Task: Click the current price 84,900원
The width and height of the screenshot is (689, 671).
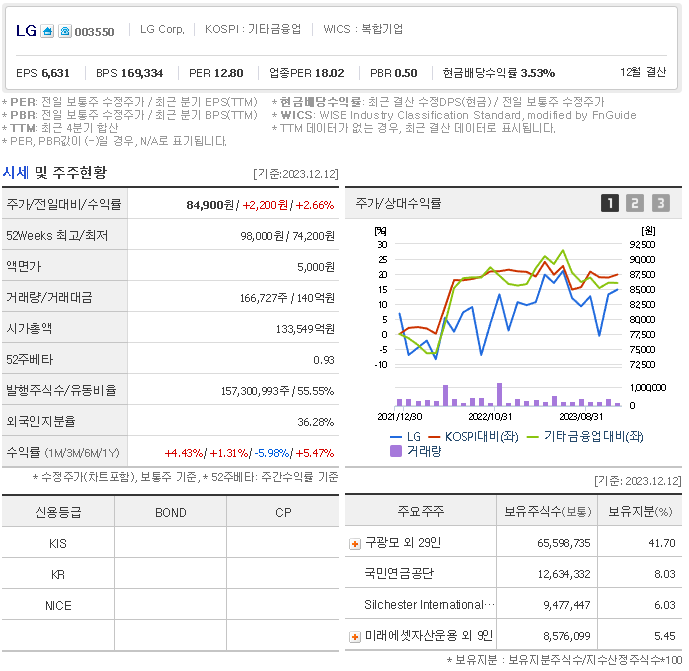Action: click(x=210, y=205)
